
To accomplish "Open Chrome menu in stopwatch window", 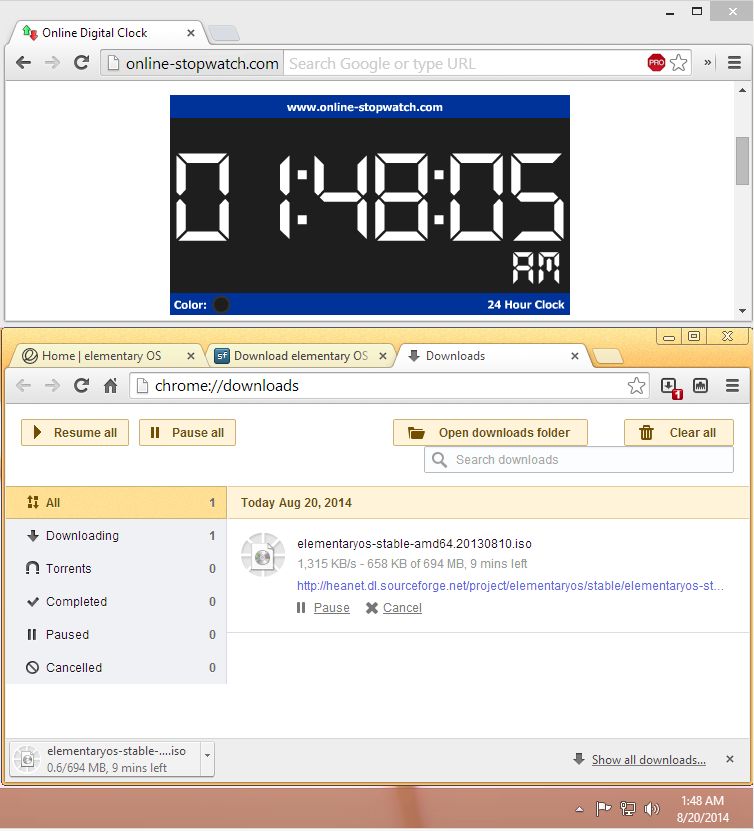I will (x=734, y=63).
